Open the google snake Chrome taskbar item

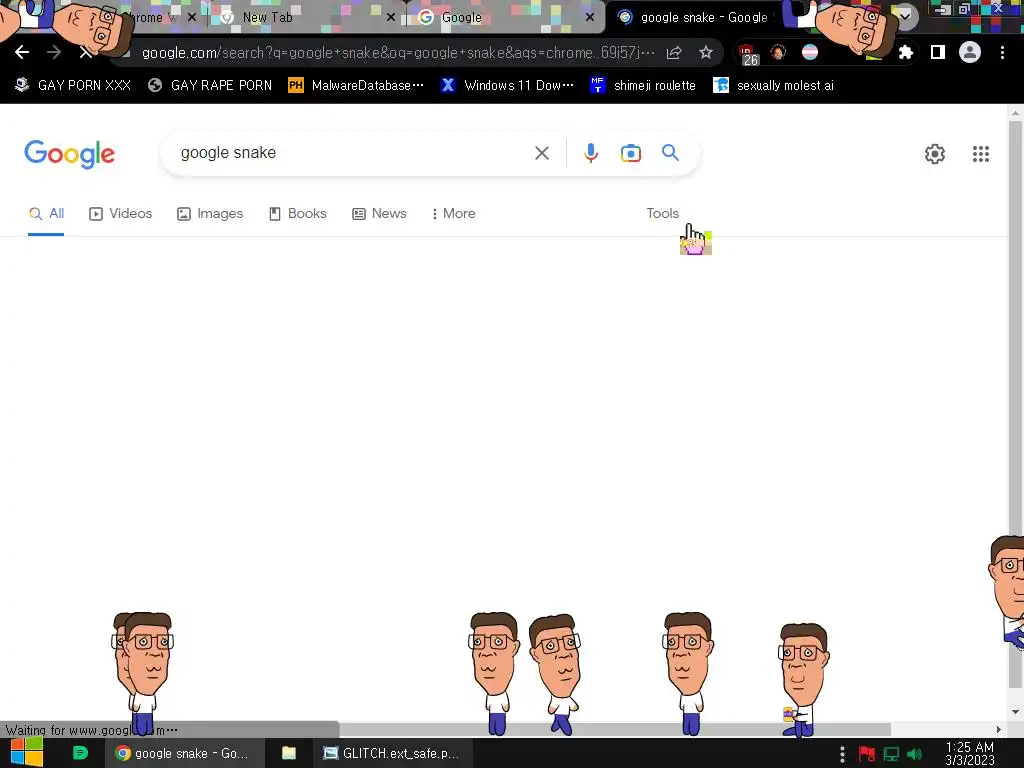coord(185,753)
